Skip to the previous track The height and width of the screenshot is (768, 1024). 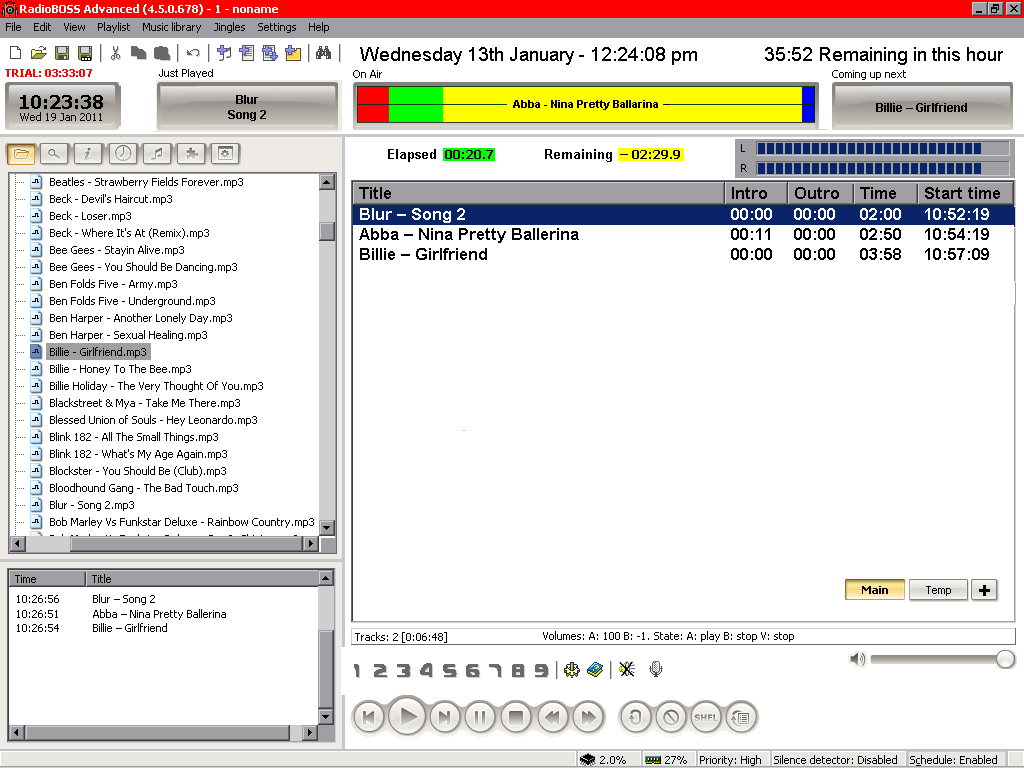pos(369,717)
